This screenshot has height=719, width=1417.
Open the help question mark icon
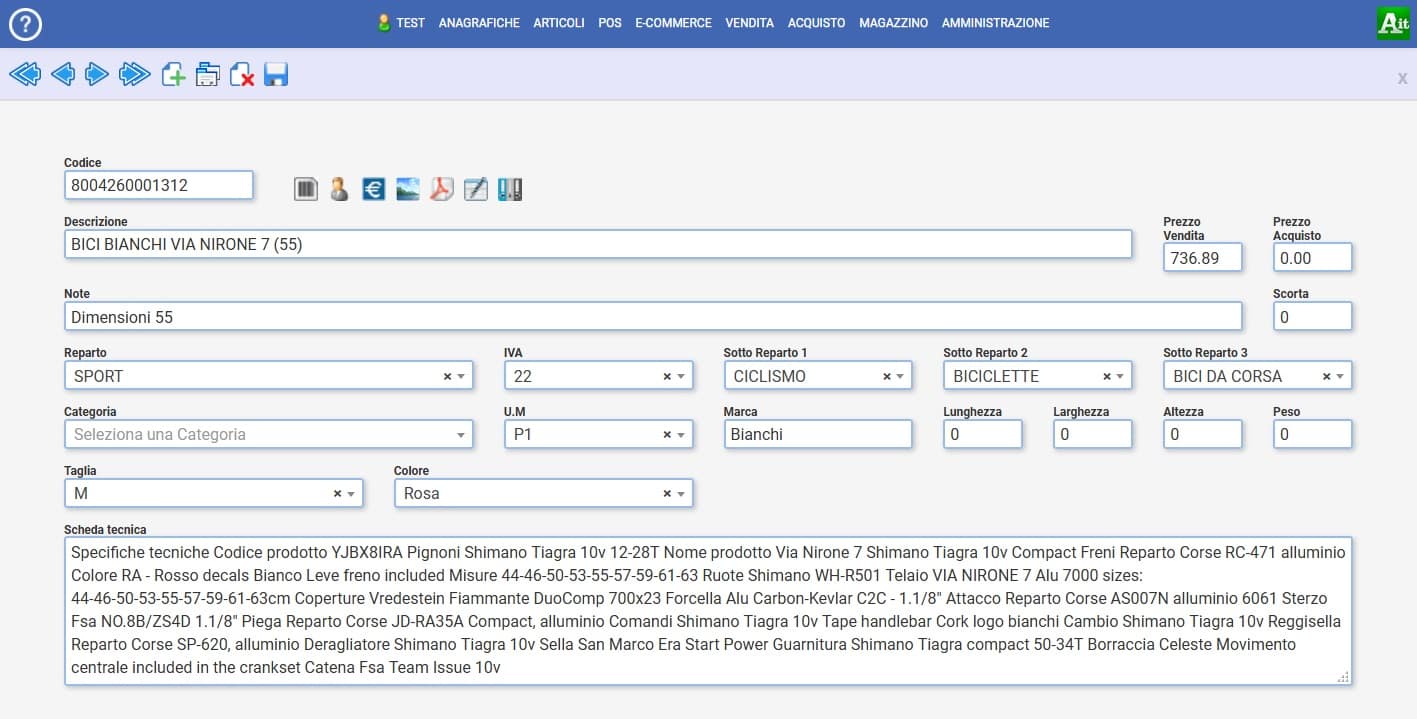24,23
